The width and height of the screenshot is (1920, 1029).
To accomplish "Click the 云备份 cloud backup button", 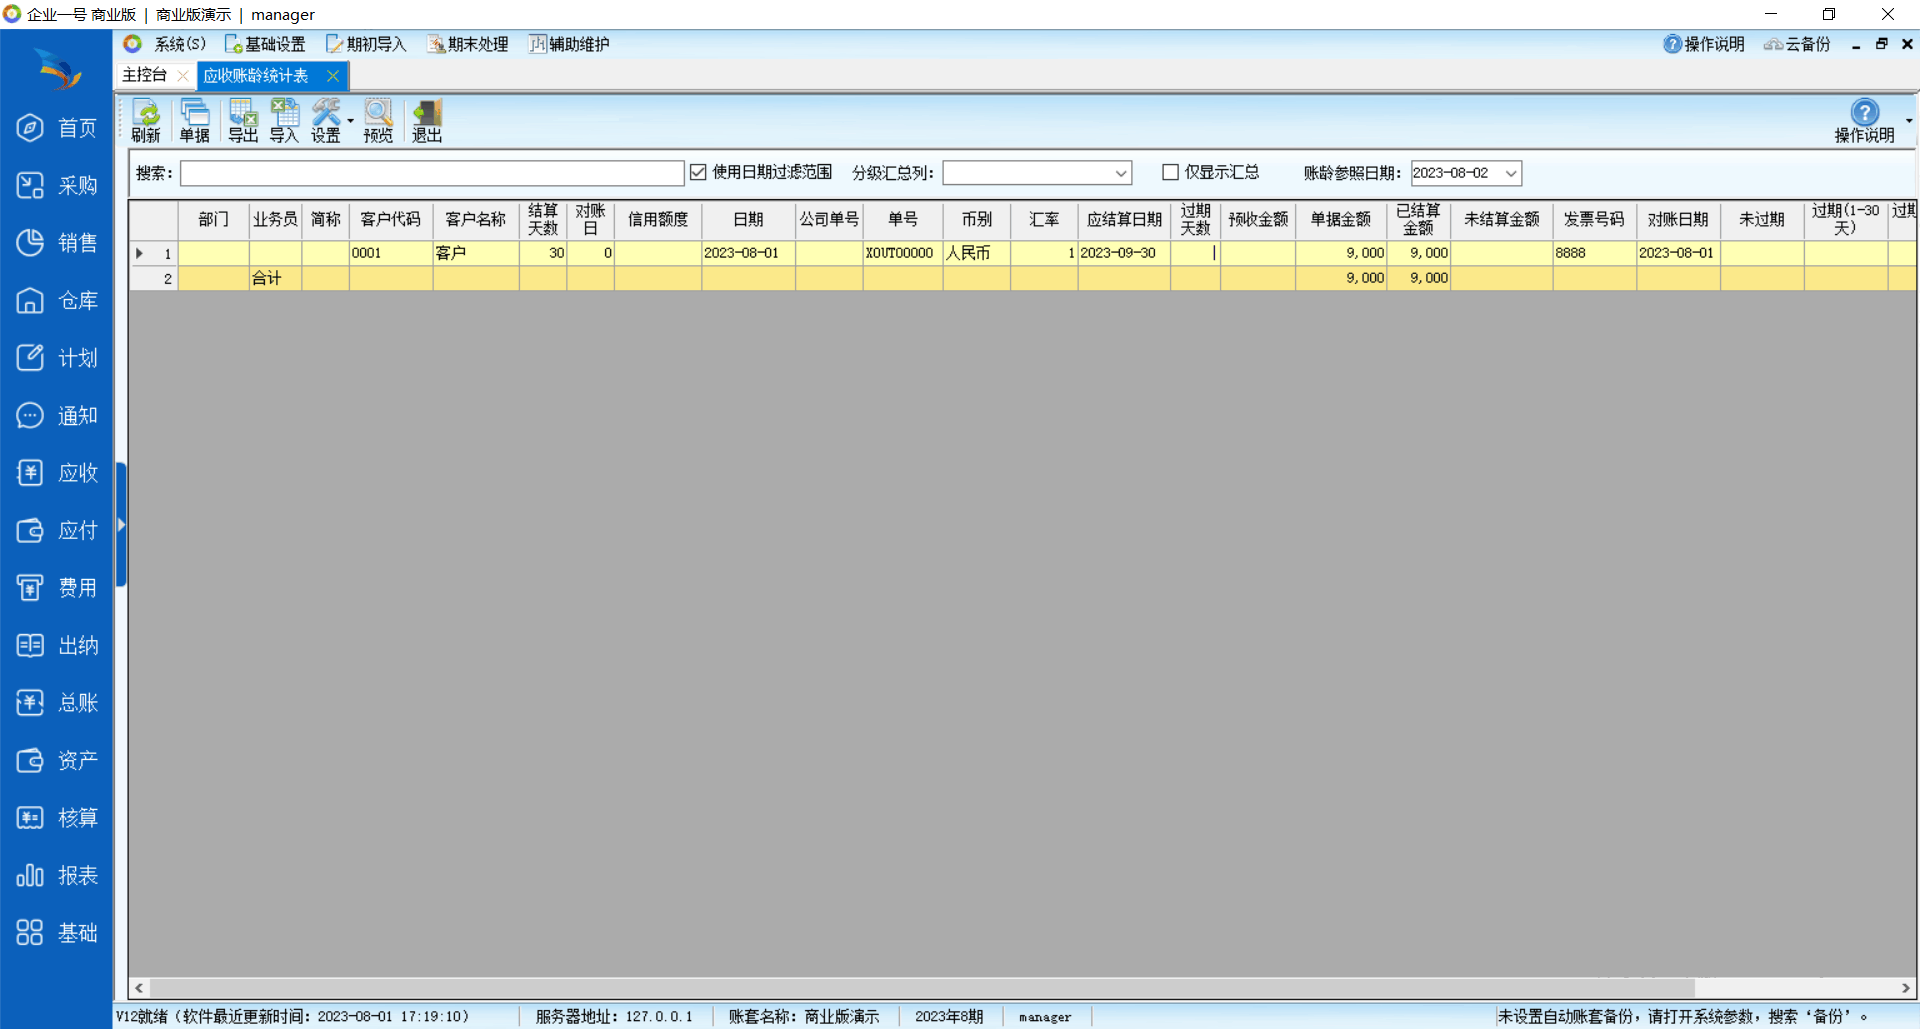I will [1798, 44].
